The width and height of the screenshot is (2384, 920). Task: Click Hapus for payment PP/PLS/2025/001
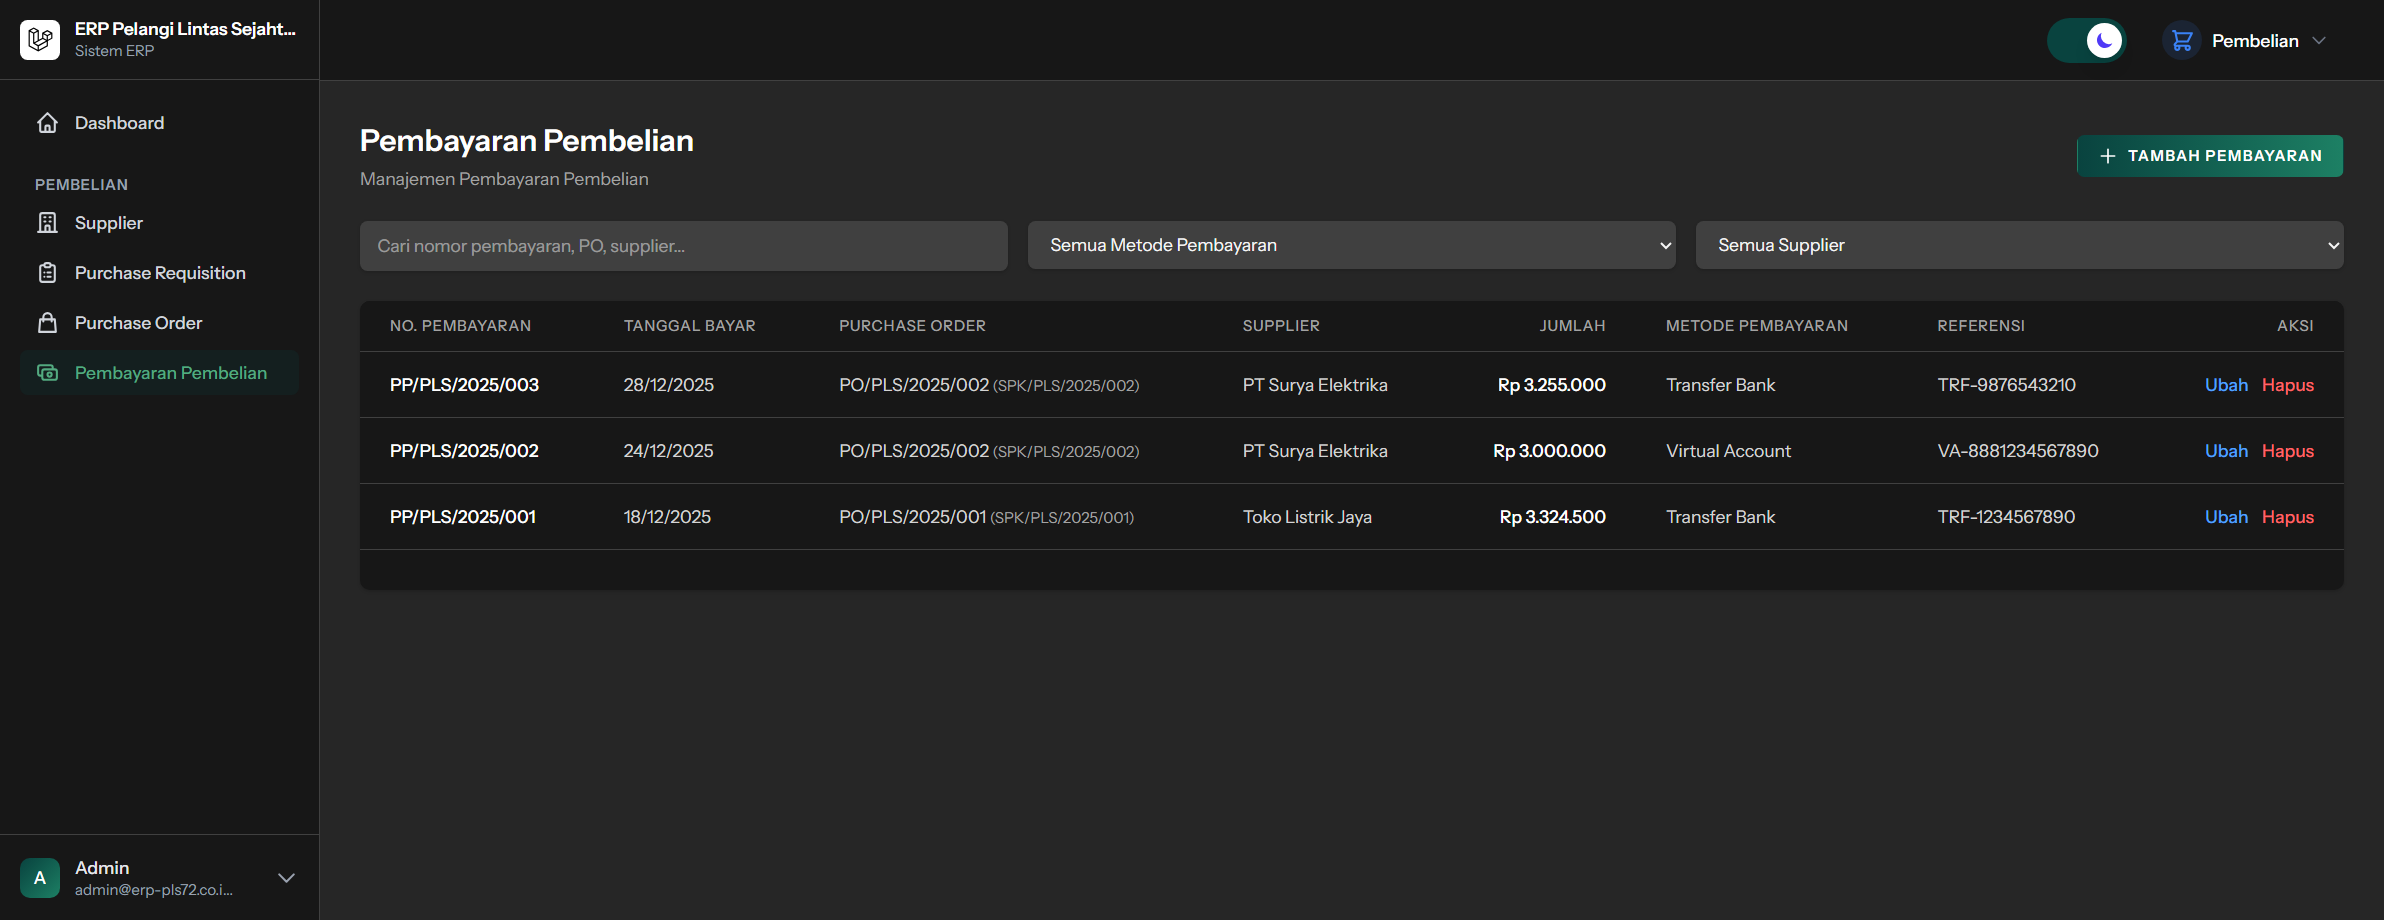click(2288, 517)
